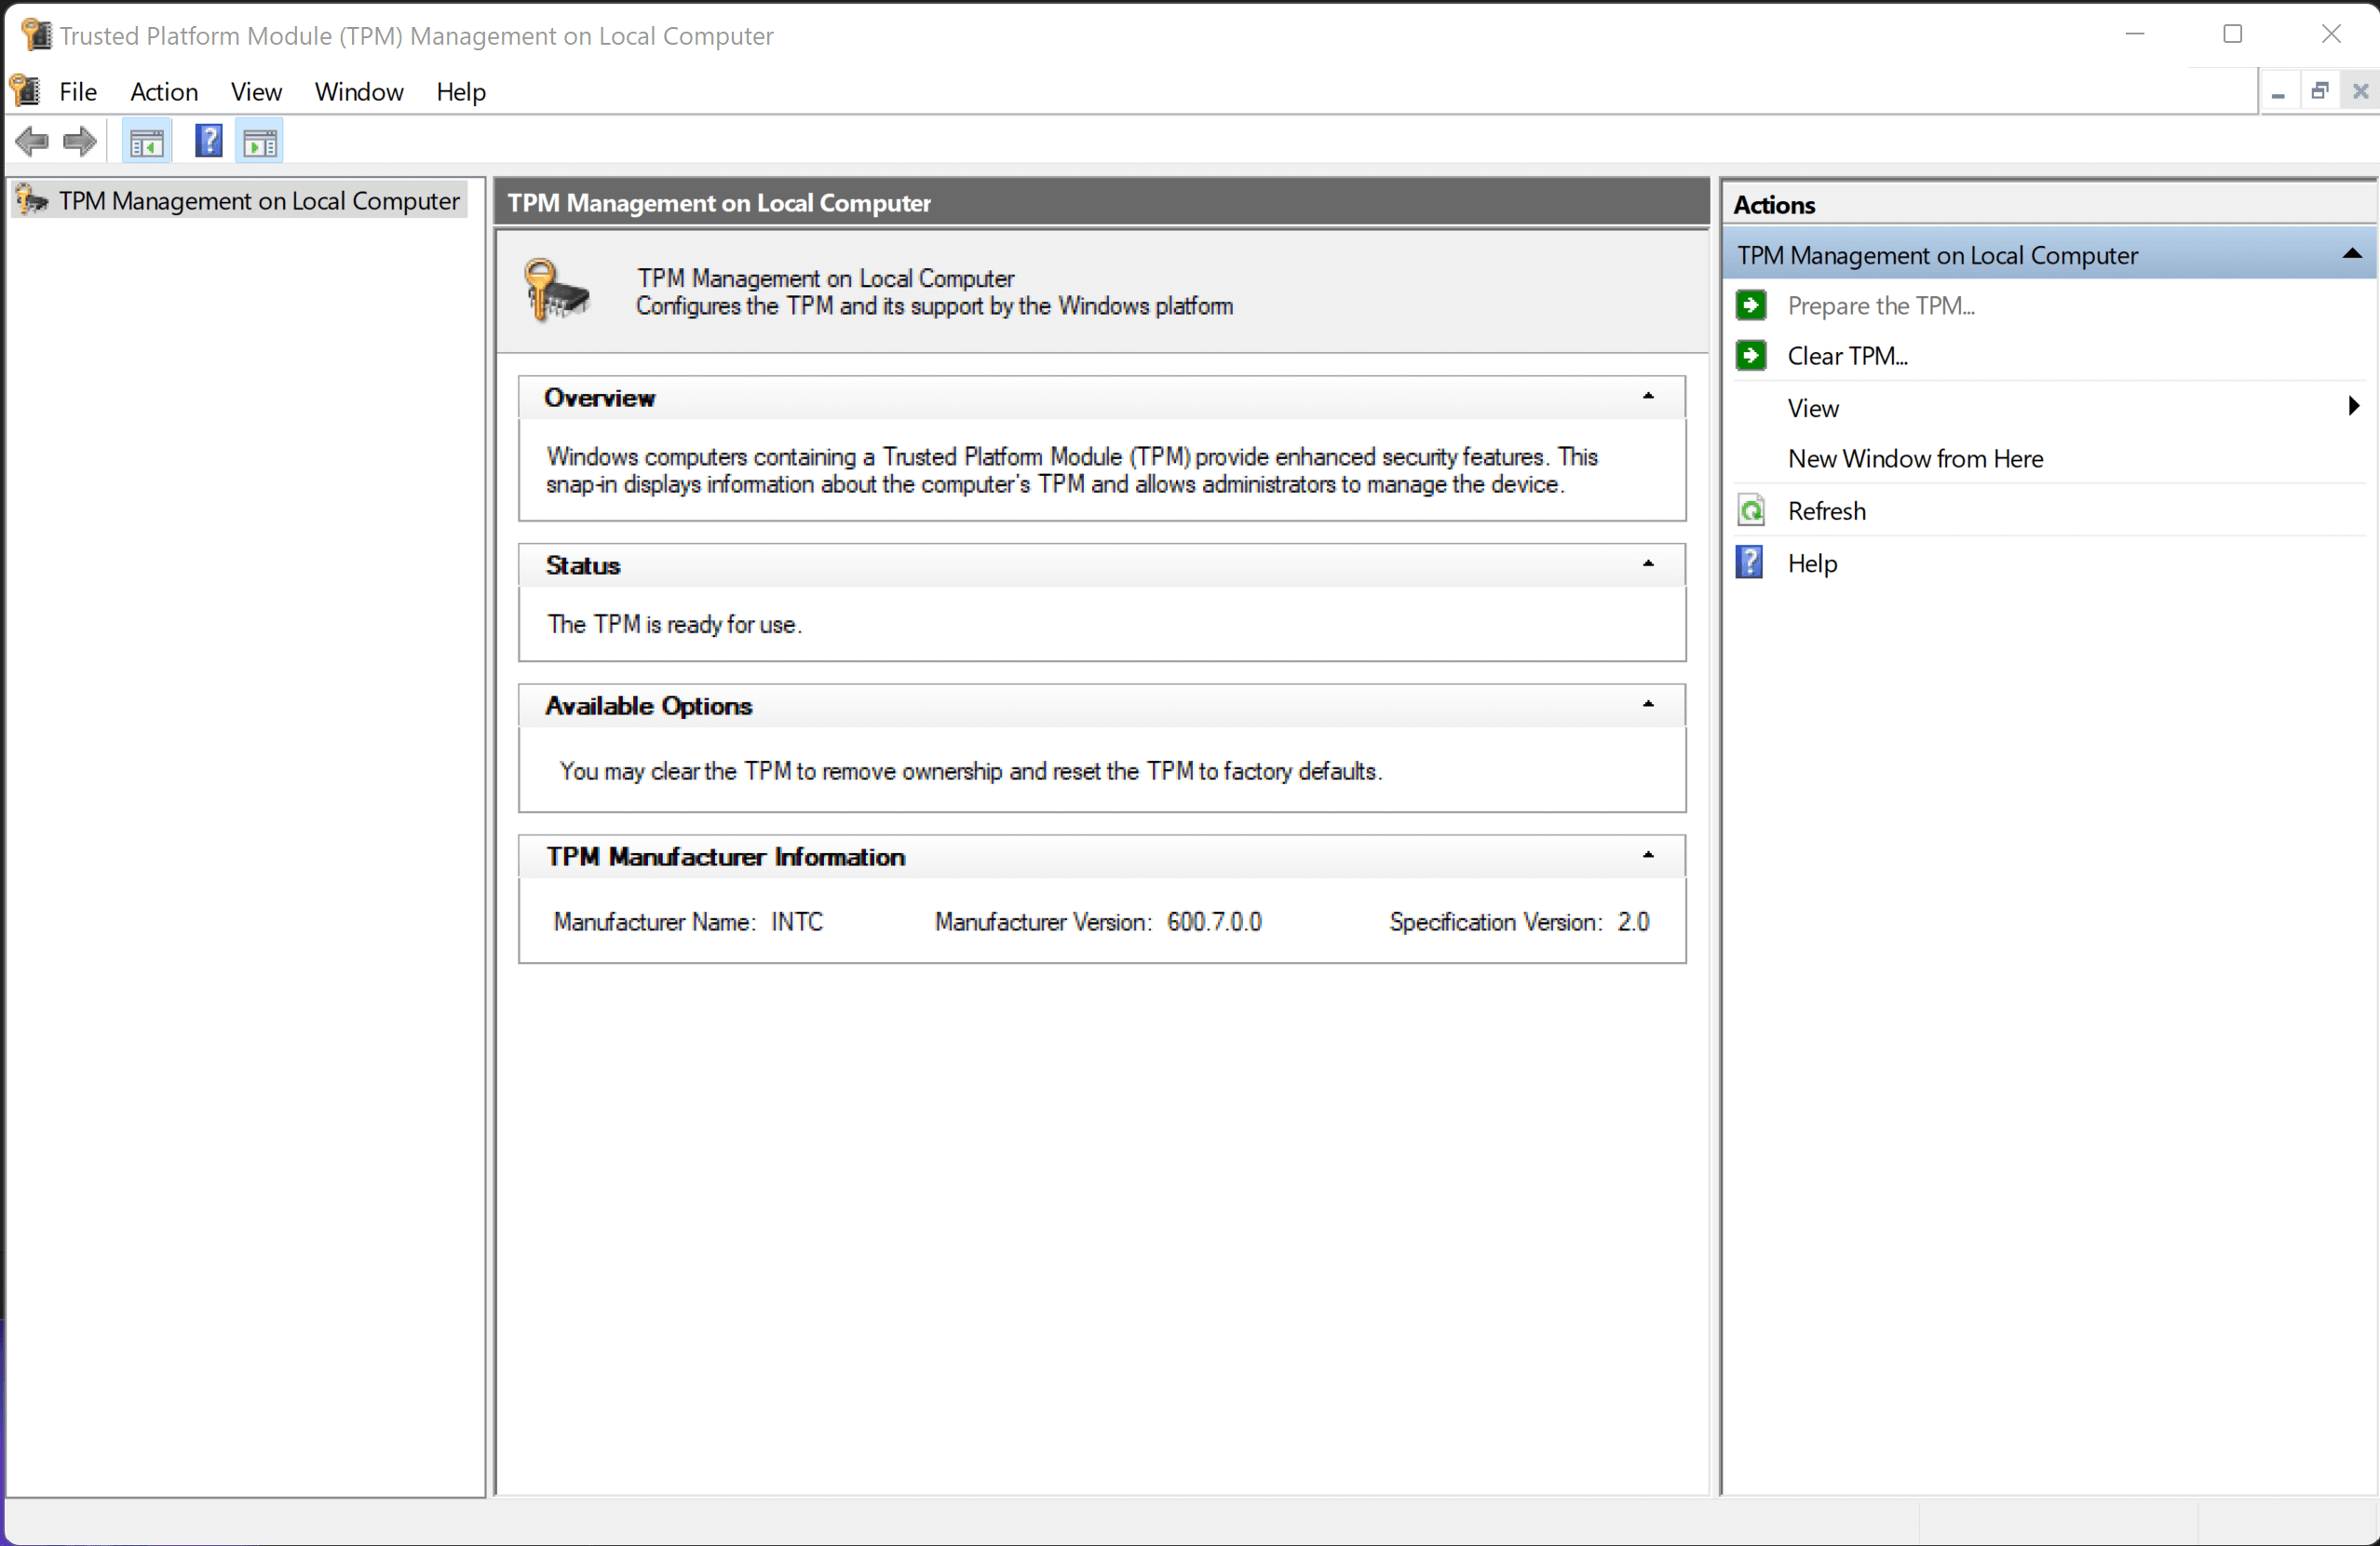This screenshot has height=1546, width=2380.
Task: Open the Action menu
Action: pos(164,92)
